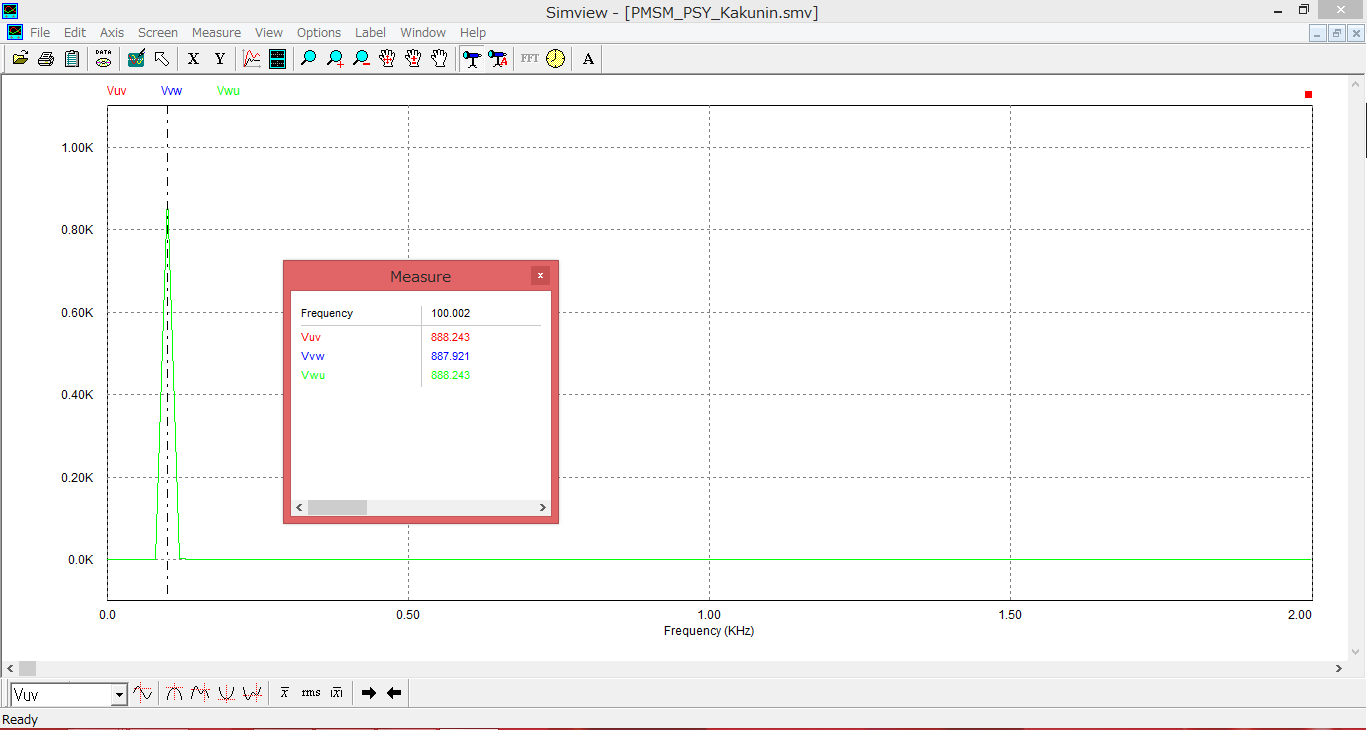
Task: Click the right-pointing next data point arrow
Action: [368, 693]
